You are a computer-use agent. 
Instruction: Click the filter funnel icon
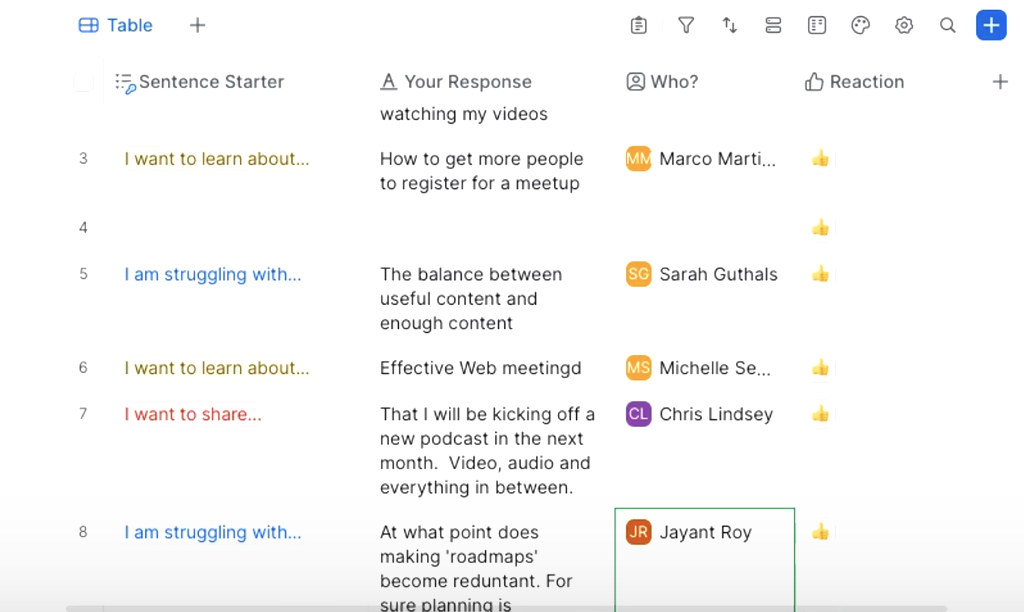pyautogui.click(x=686, y=26)
